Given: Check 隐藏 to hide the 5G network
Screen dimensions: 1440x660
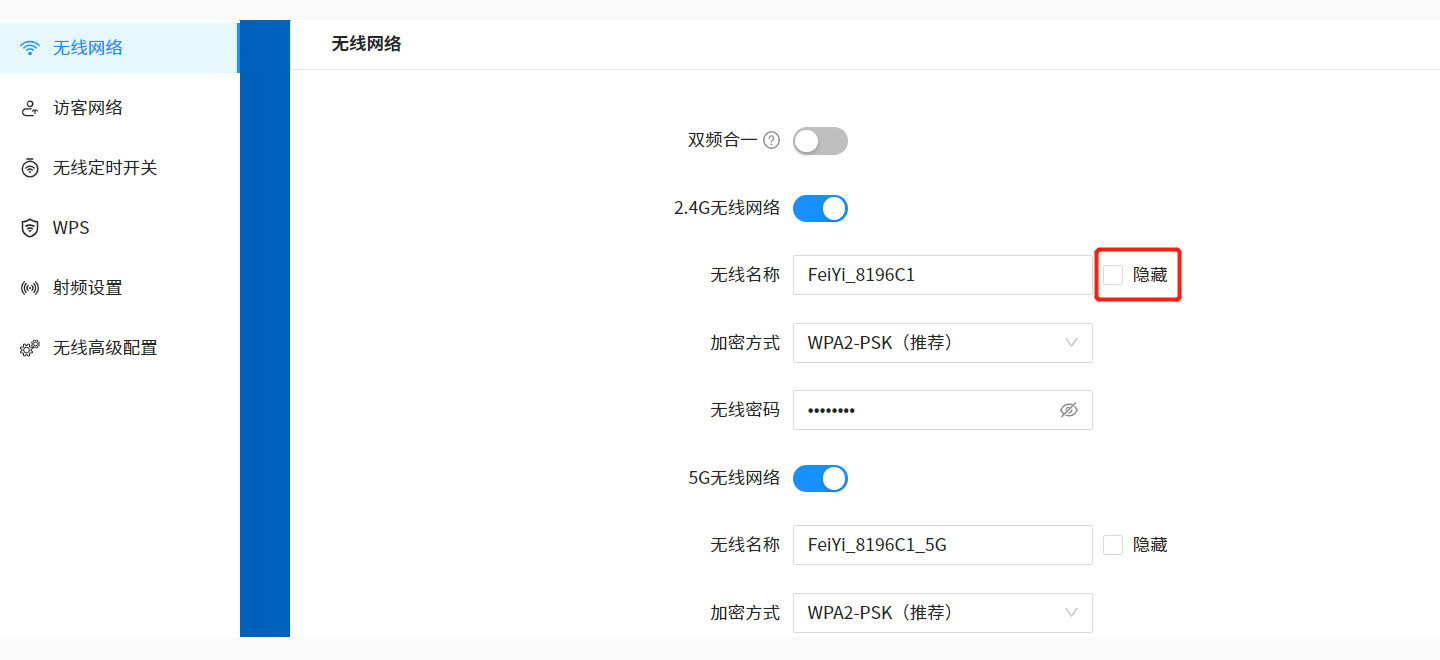Looking at the screenshot, I should tap(1113, 544).
